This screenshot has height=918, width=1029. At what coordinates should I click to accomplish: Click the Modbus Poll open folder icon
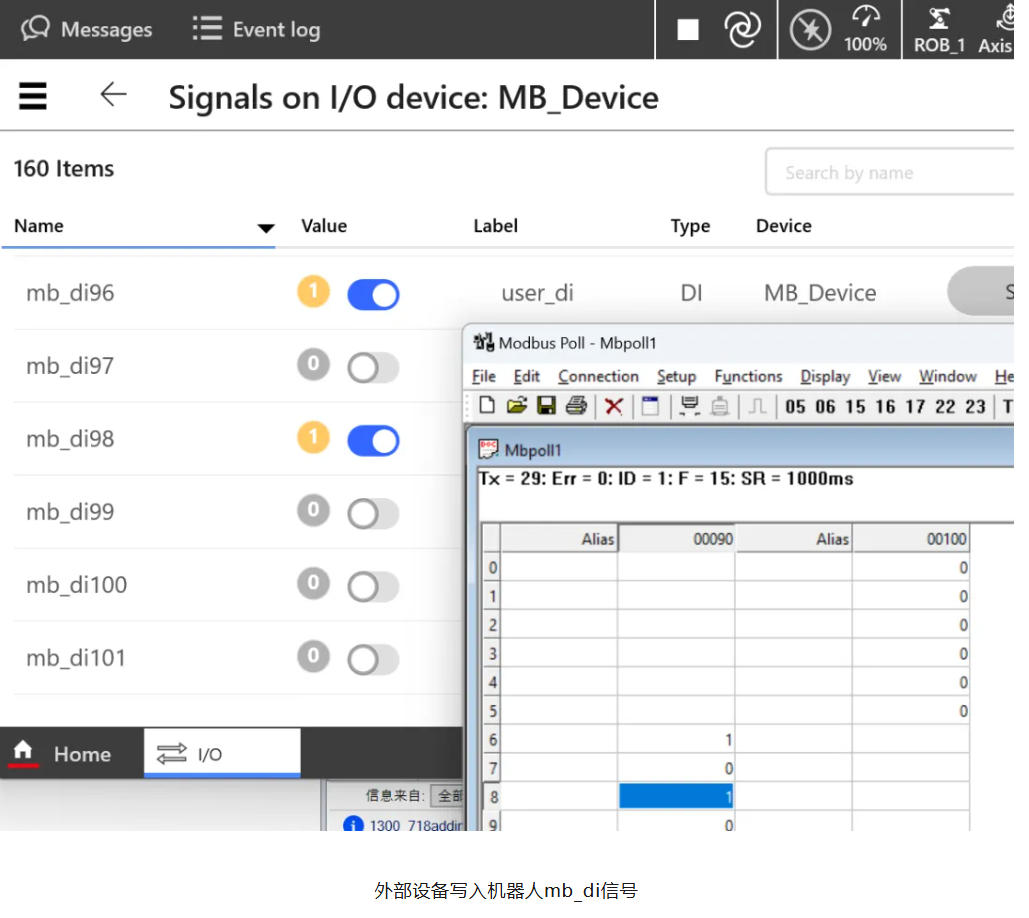(x=516, y=406)
